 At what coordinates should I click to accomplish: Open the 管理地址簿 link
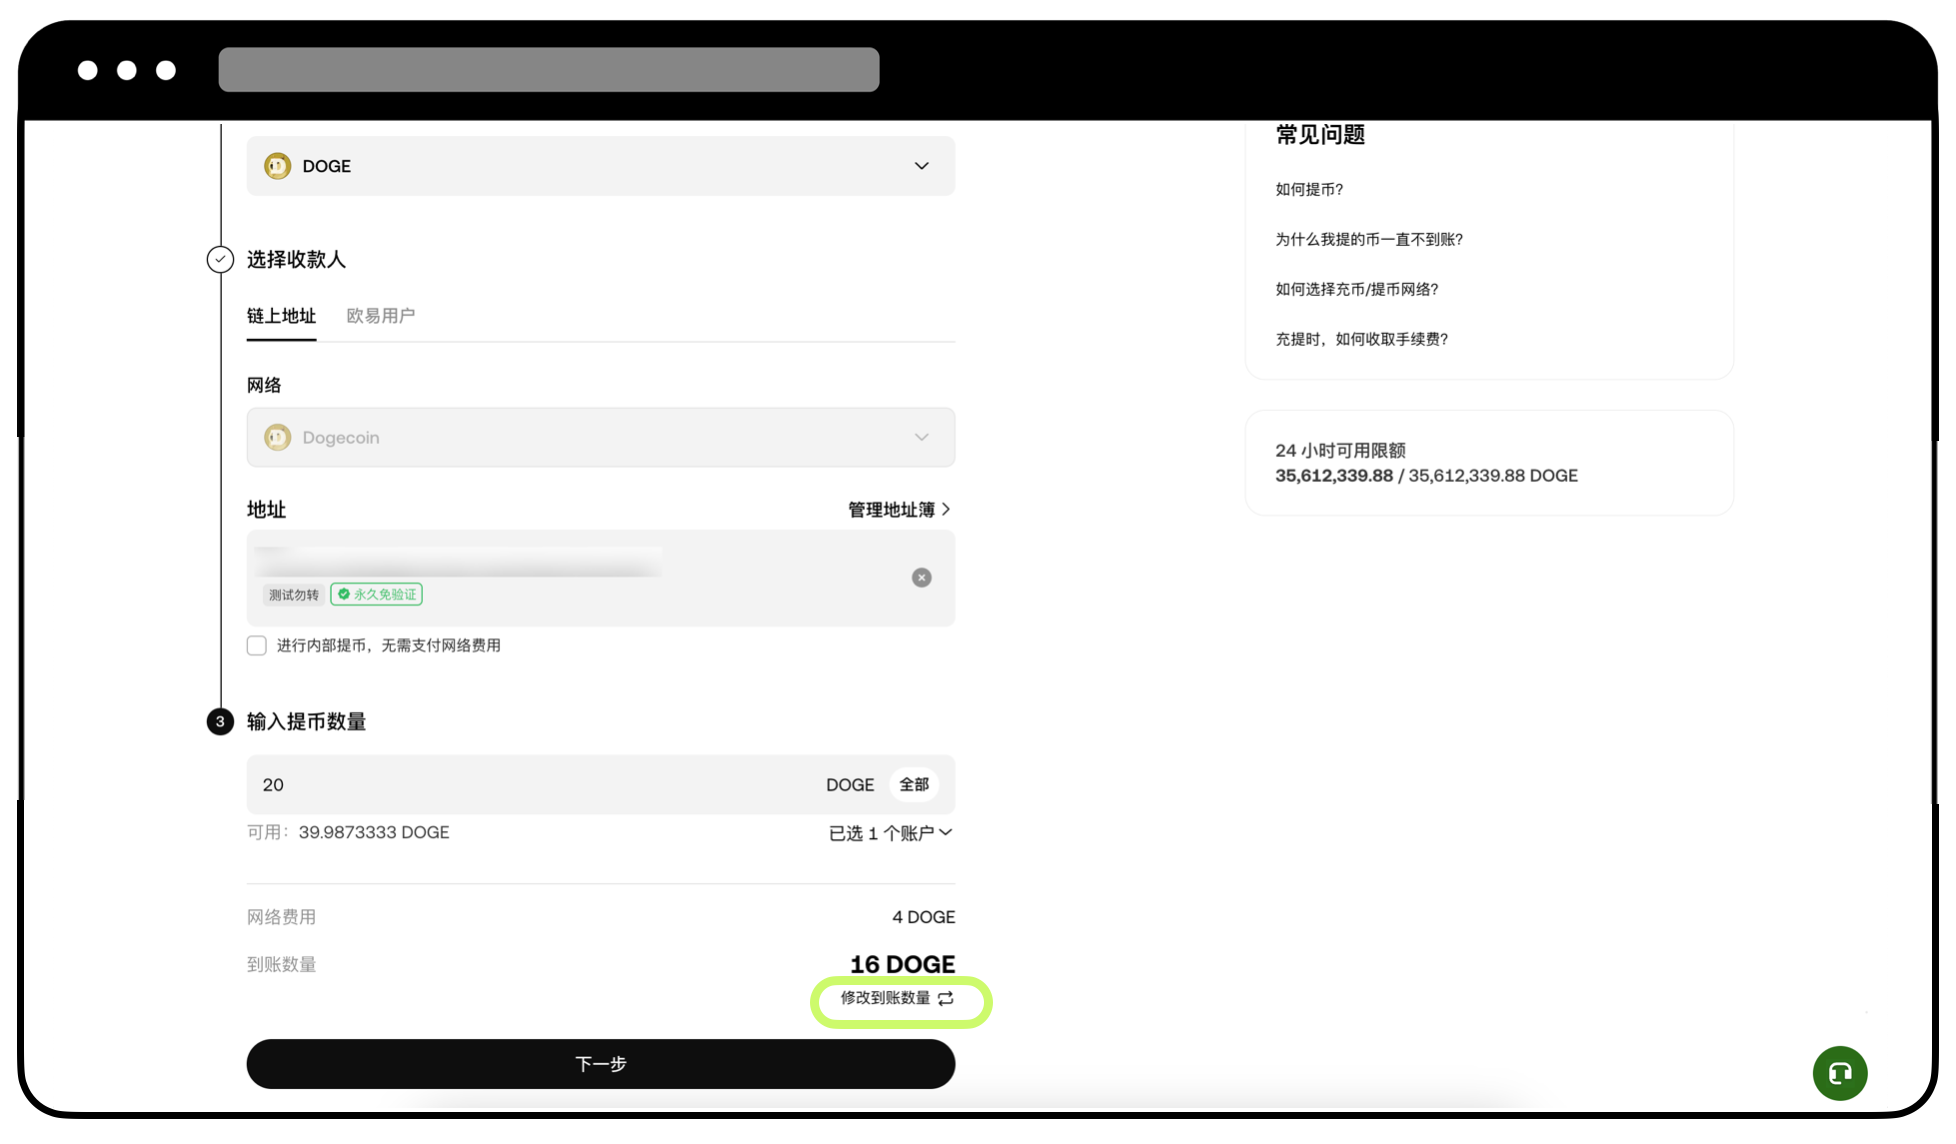click(898, 510)
